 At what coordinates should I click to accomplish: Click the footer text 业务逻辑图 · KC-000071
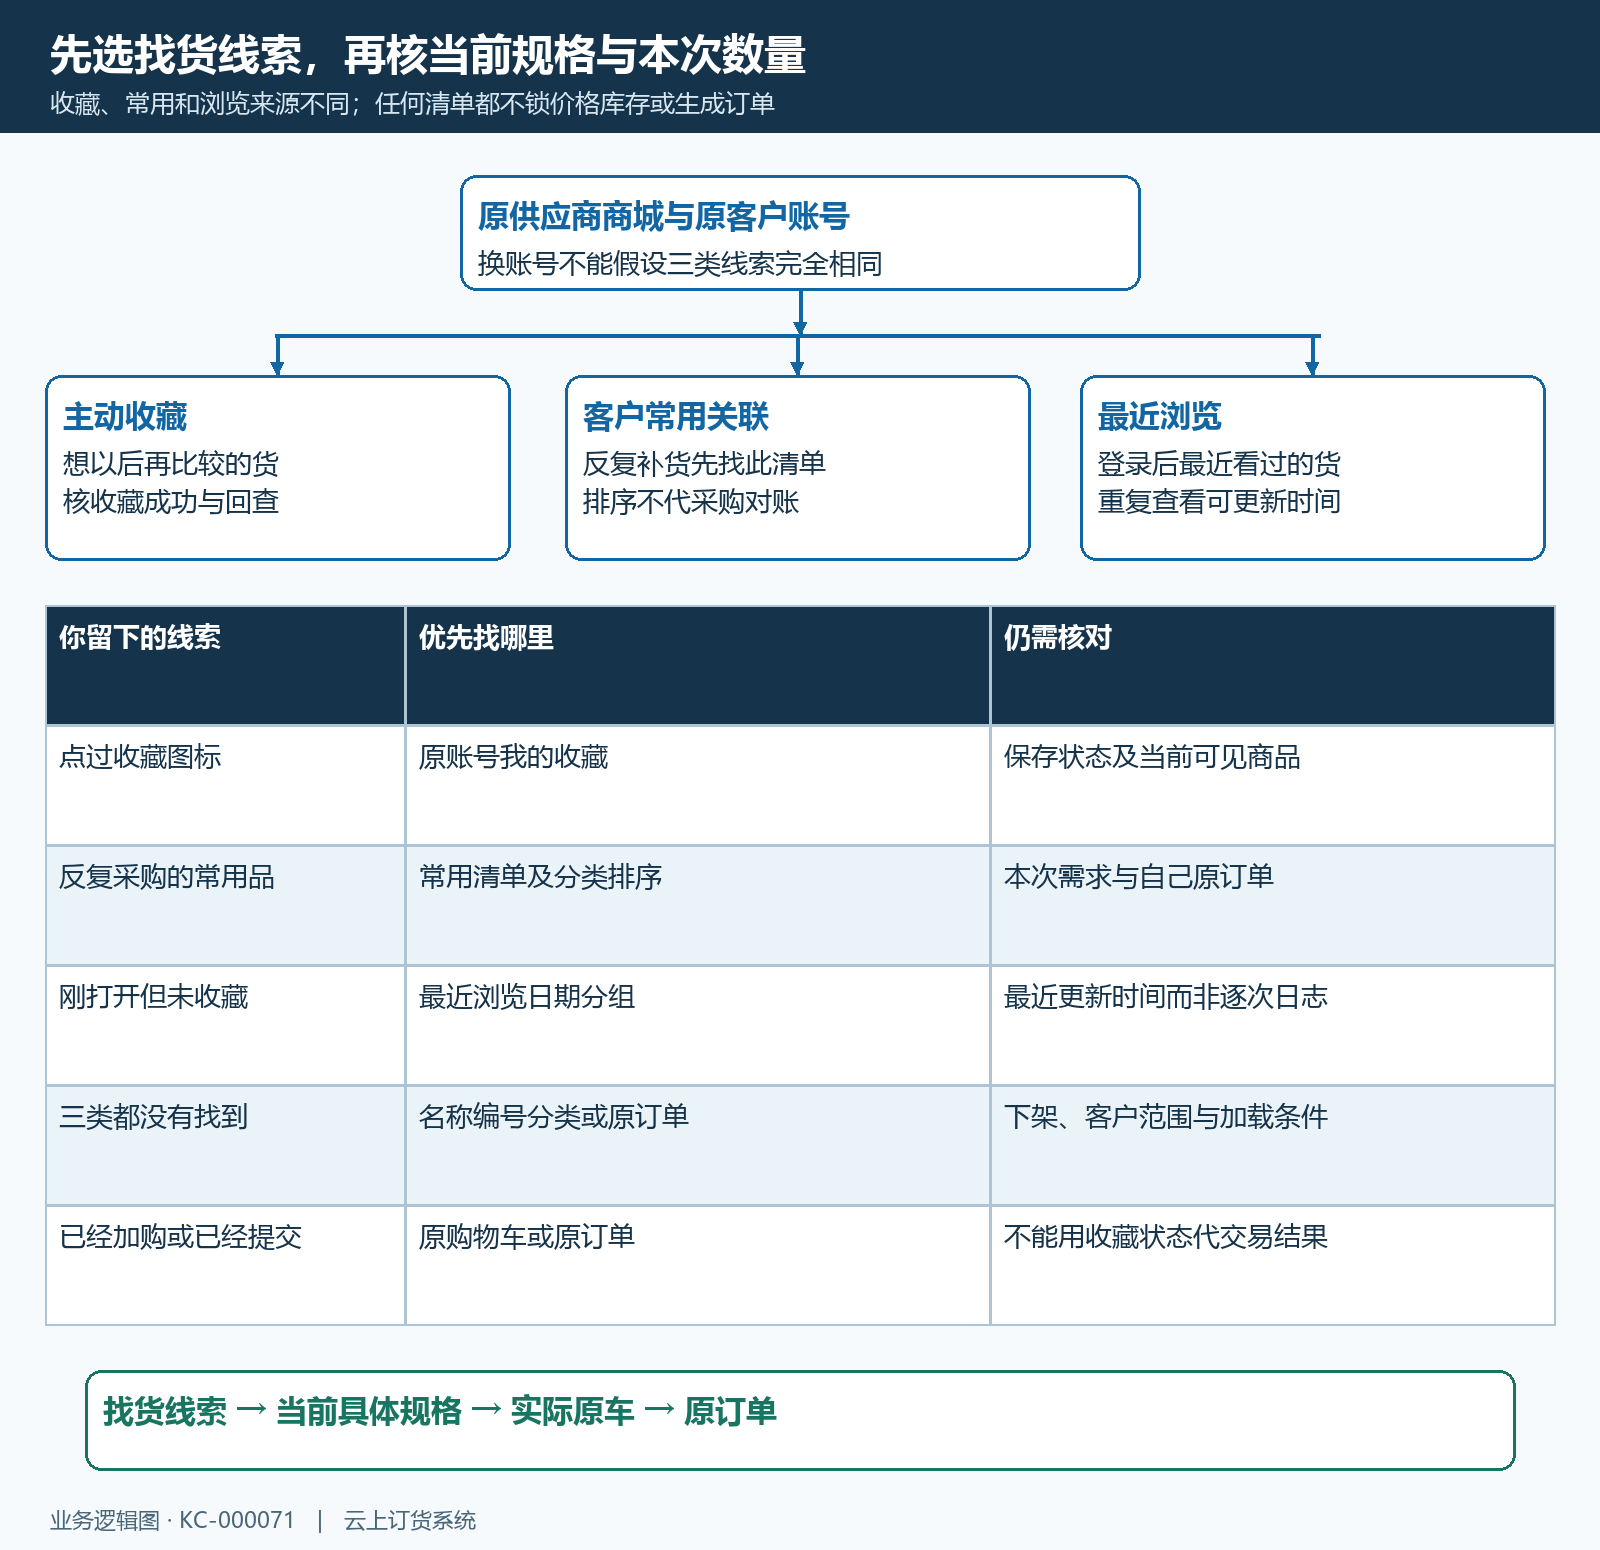(172, 1520)
